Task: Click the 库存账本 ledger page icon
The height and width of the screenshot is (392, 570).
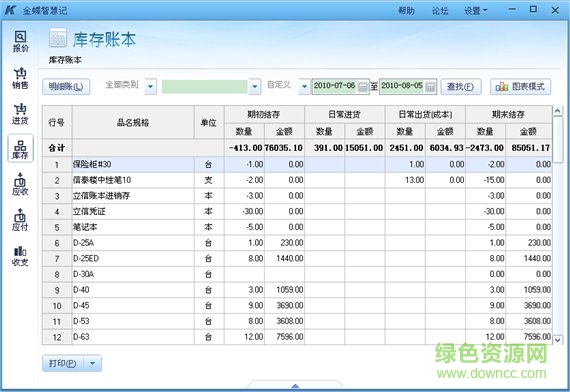Action: [58, 38]
